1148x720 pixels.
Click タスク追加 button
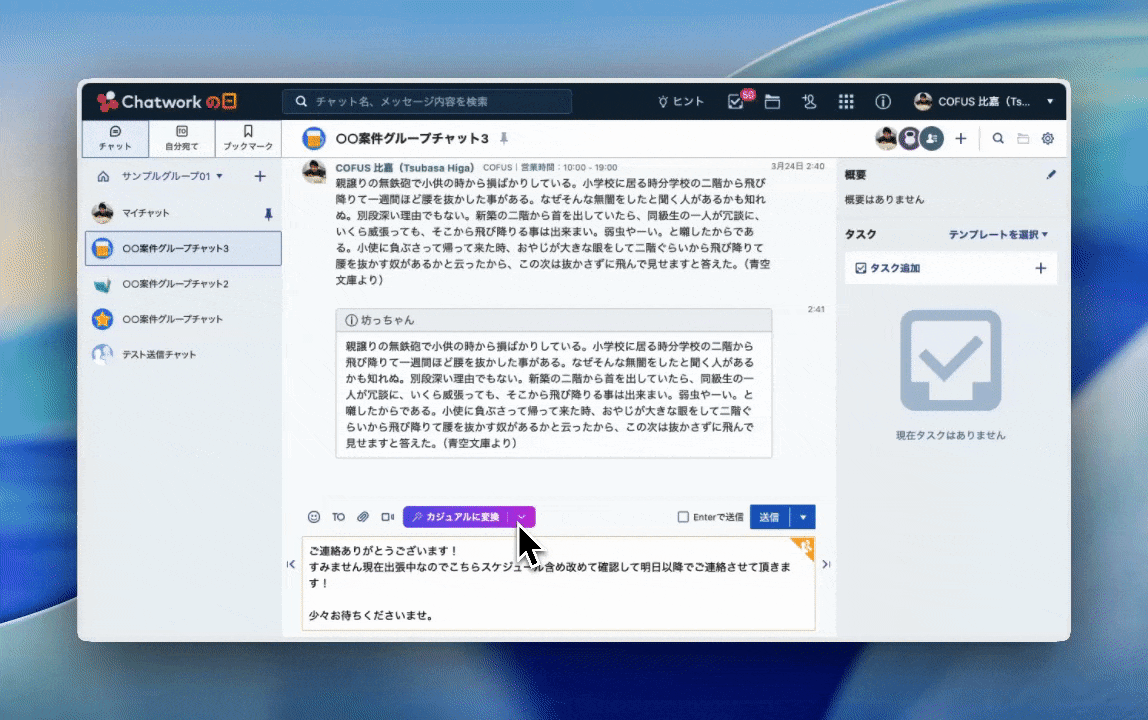[888, 268]
